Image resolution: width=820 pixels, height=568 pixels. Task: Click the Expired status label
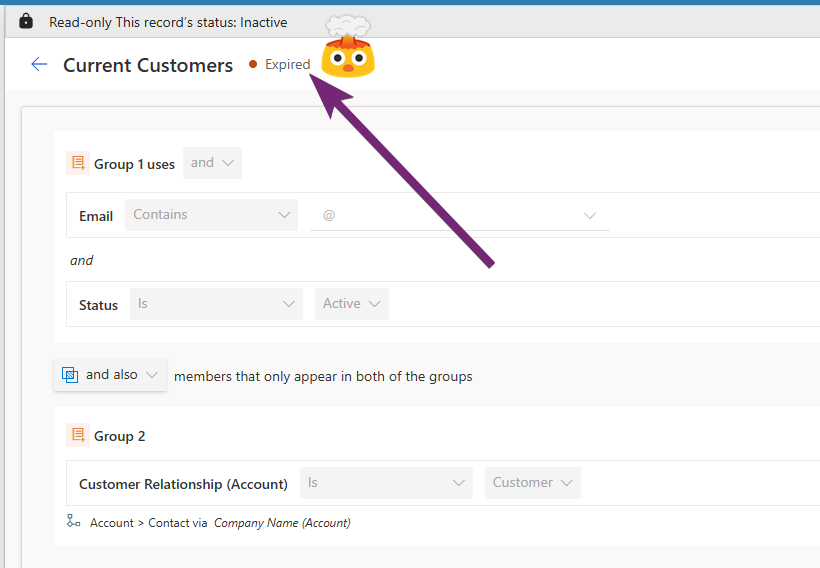coord(287,65)
